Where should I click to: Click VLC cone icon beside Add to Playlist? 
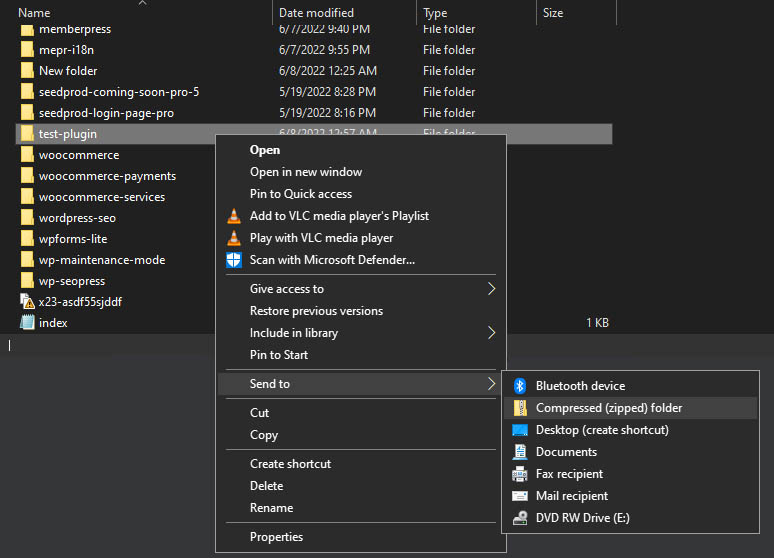coord(233,216)
